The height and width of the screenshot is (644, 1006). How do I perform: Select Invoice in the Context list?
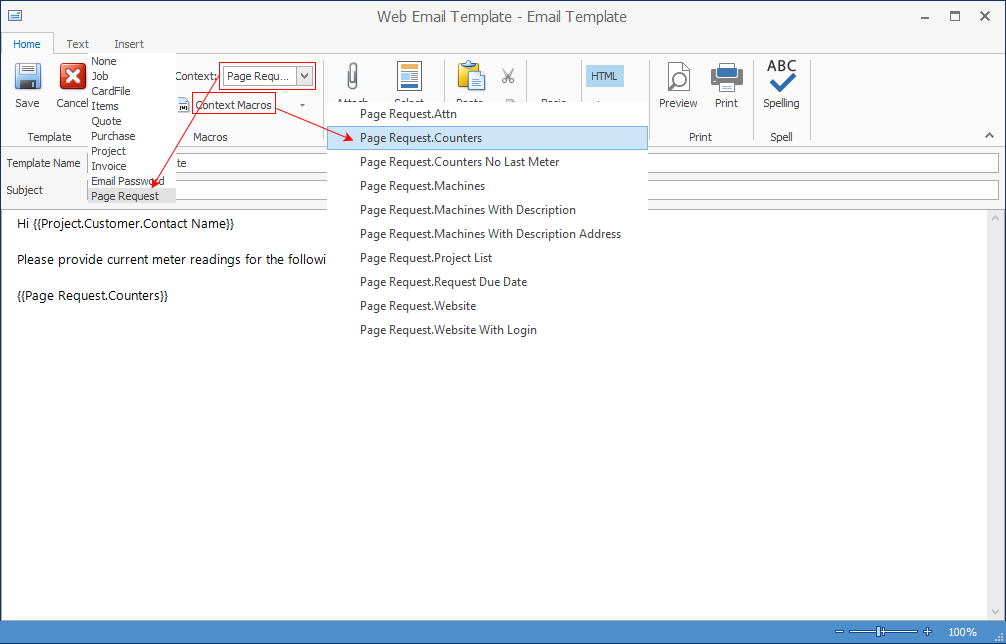[x=132, y=165]
